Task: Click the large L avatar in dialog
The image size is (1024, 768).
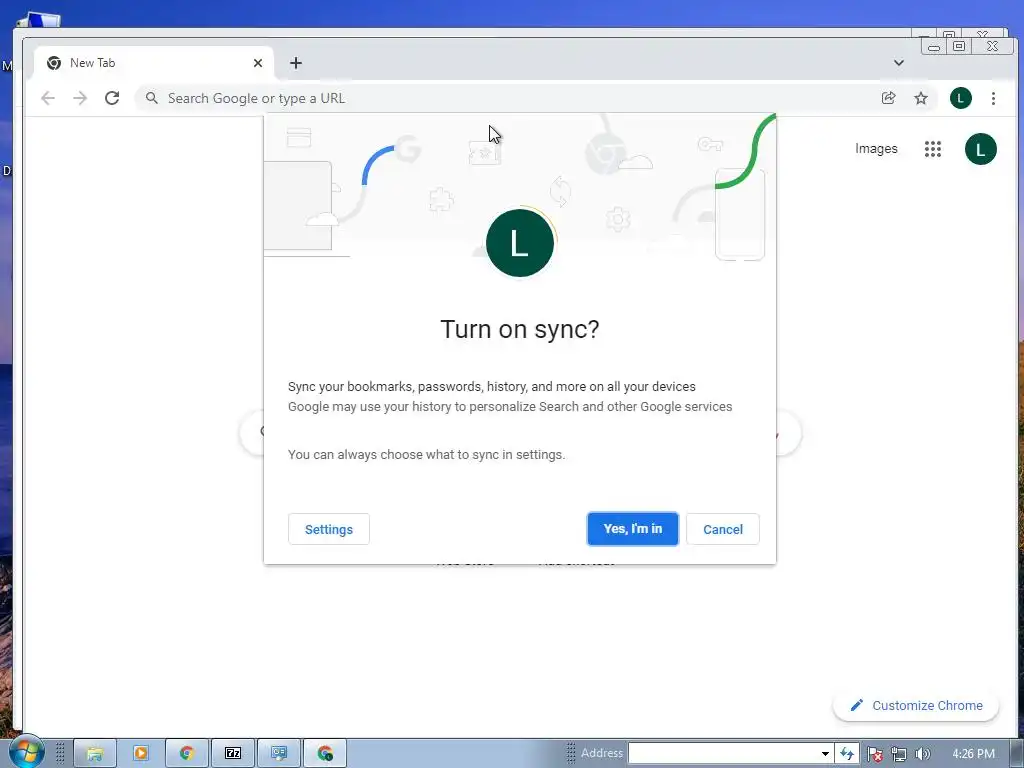Action: coord(520,243)
